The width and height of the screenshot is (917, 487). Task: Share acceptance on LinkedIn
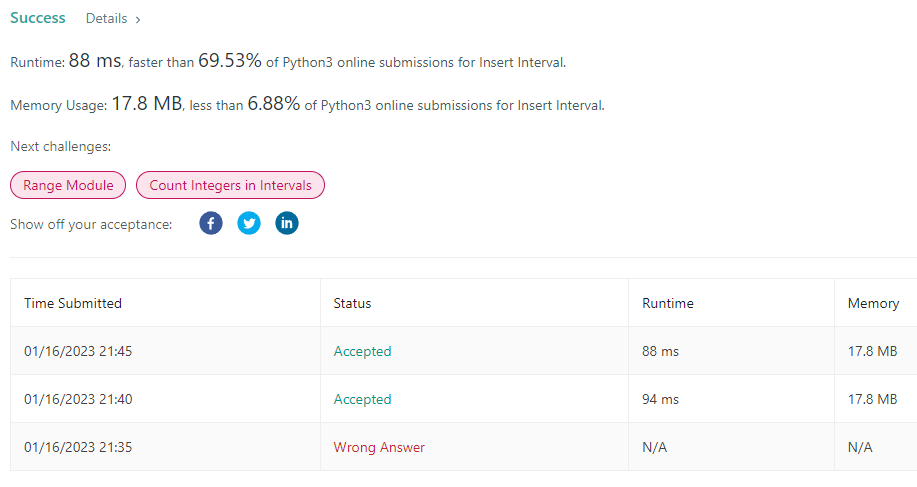click(x=287, y=223)
